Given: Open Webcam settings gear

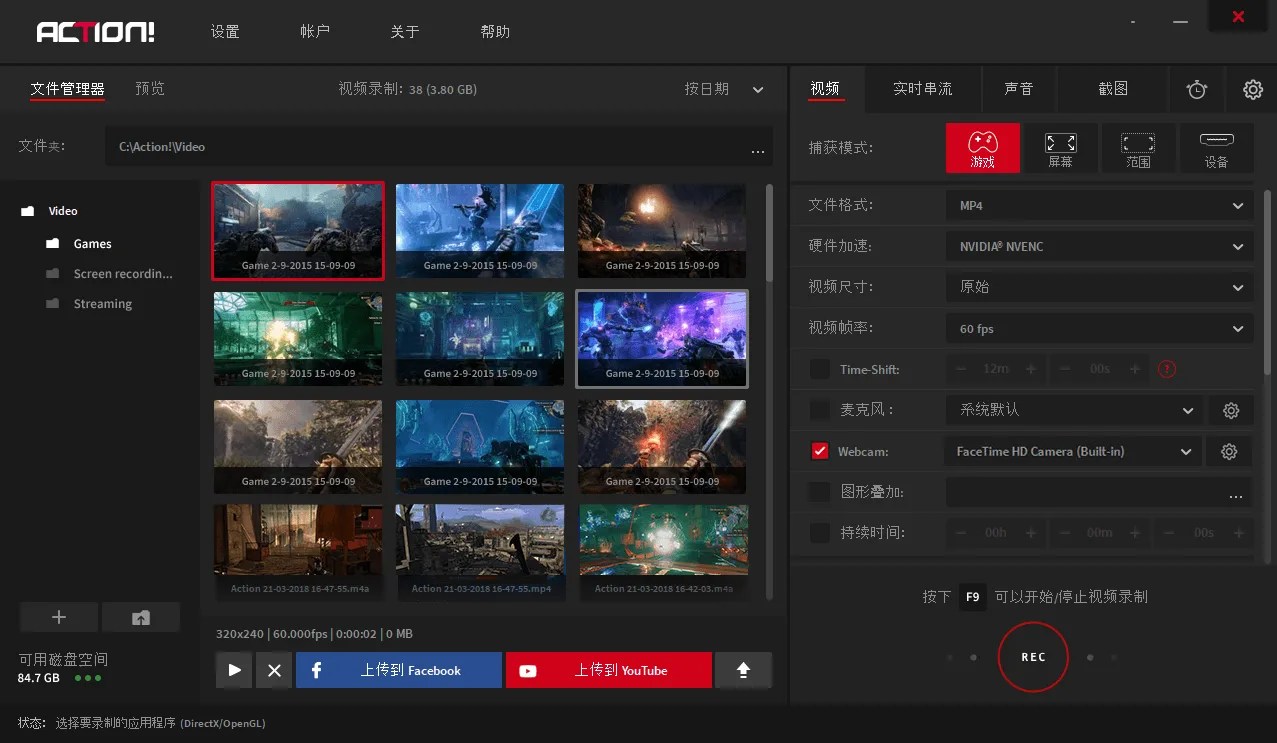Looking at the screenshot, I should pyautogui.click(x=1229, y=452).
